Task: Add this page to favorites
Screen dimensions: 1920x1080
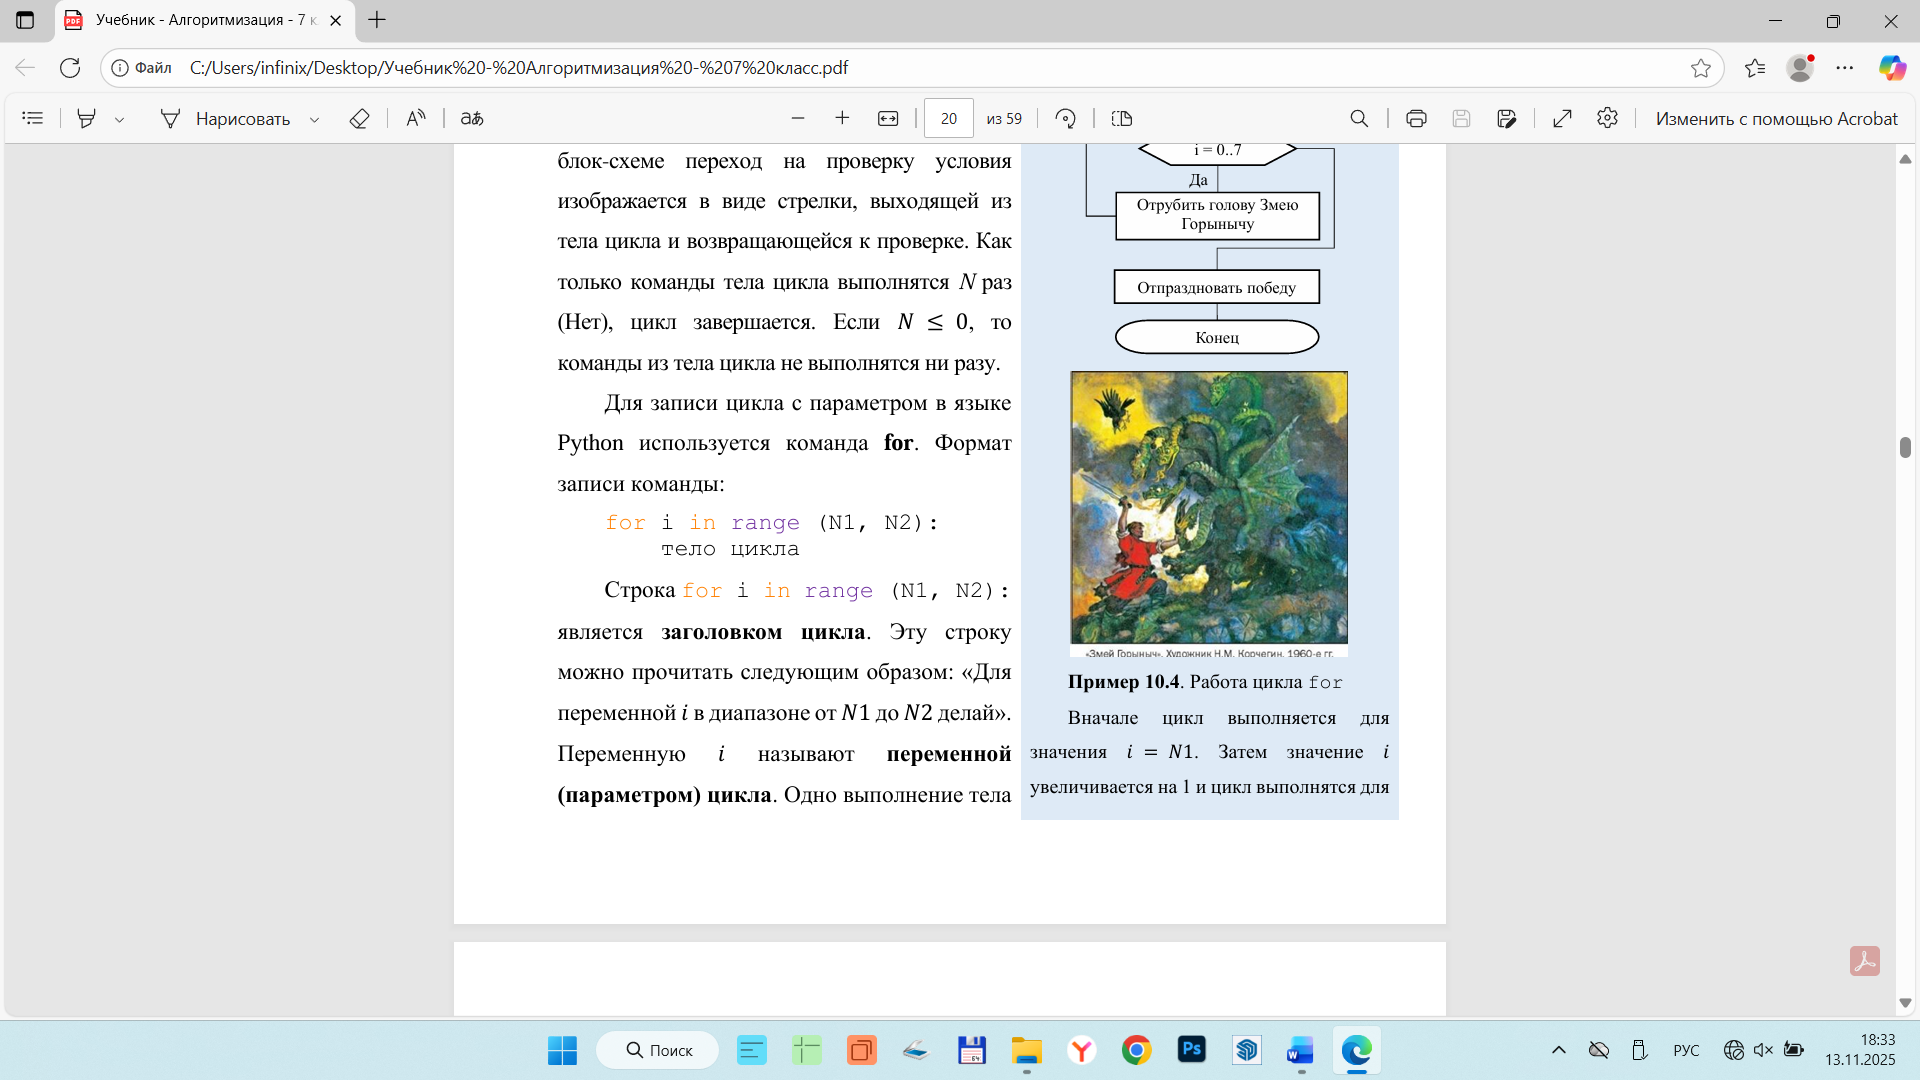Action: click(x=1701, y=67)
